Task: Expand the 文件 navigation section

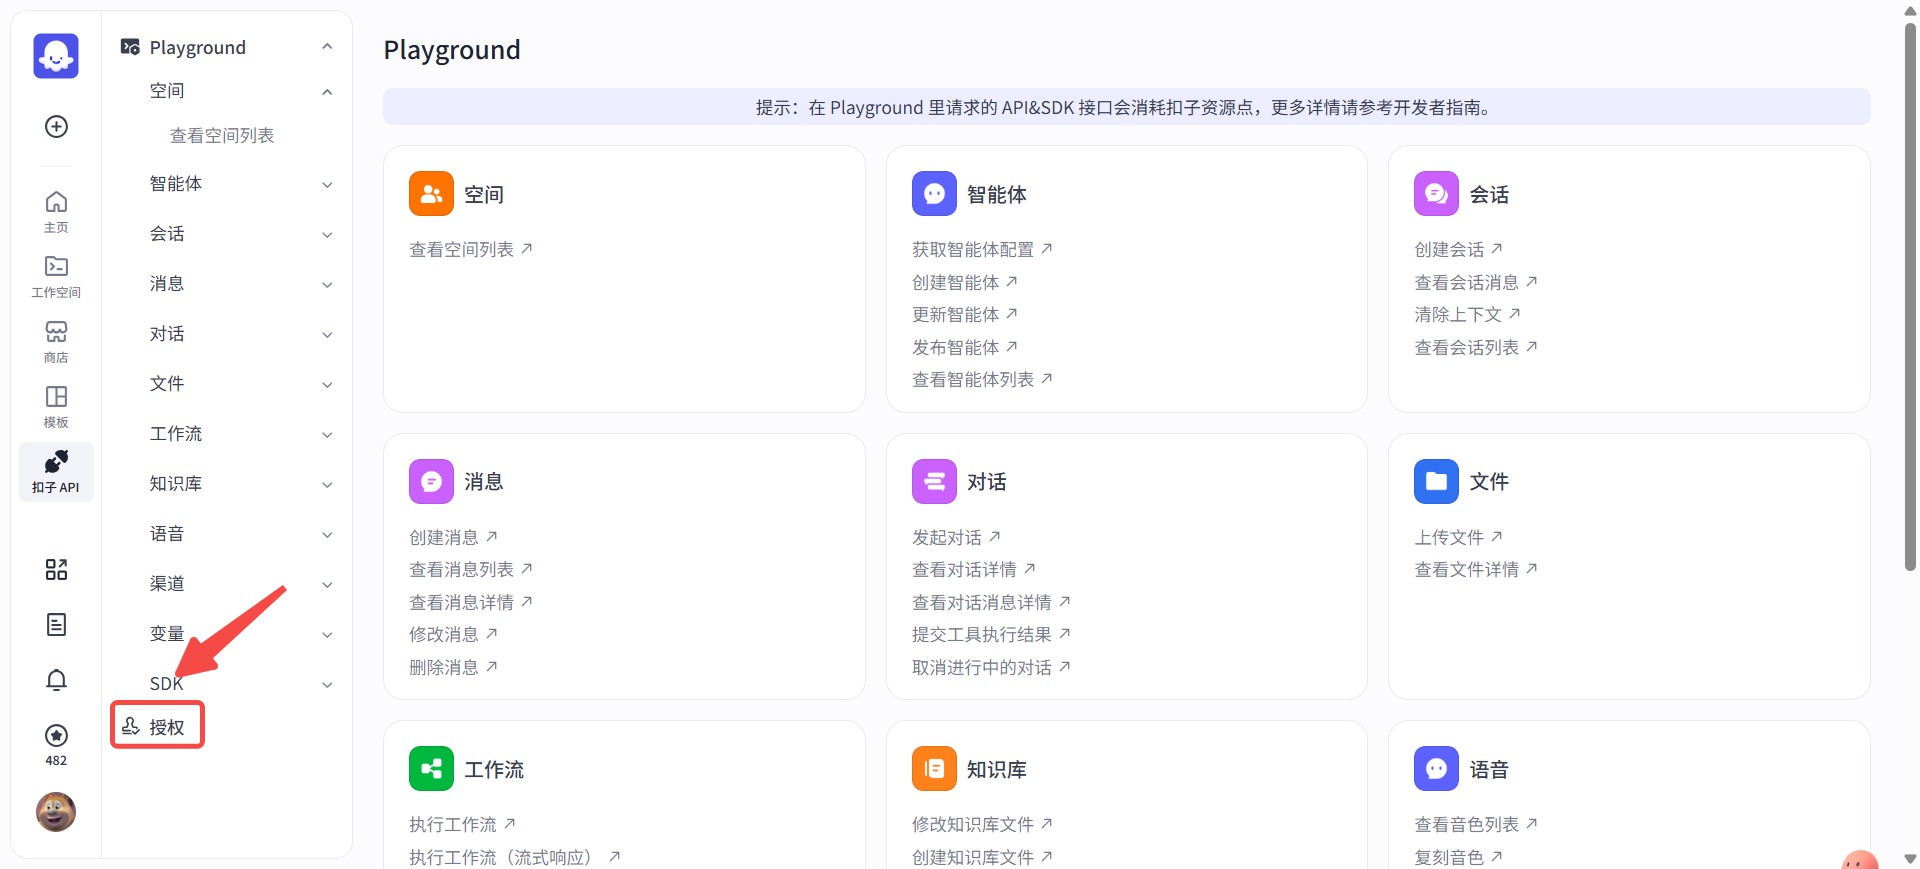Action: 327,385
